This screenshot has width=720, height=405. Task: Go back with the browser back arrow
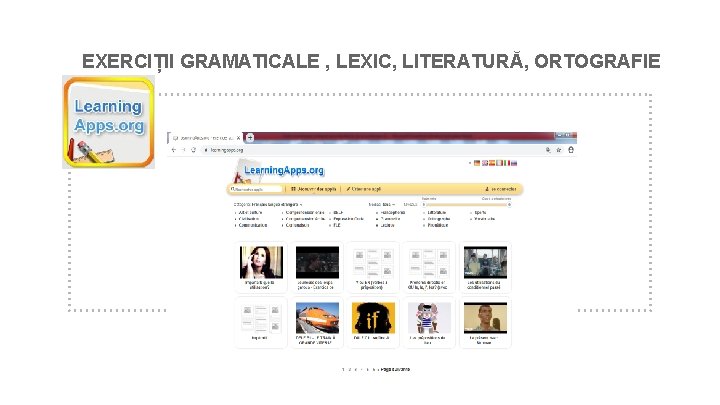(x=174, y=150)
